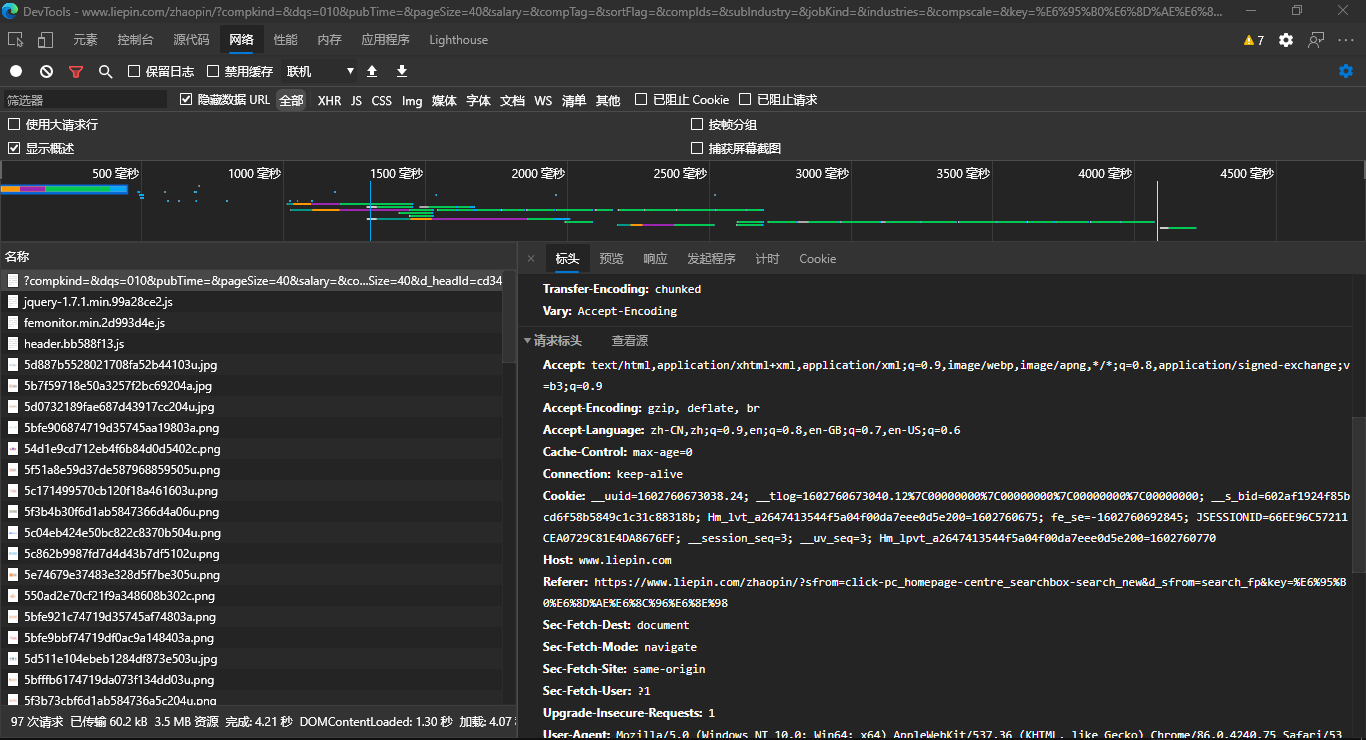Uncheck 显示概述 checkbox
Image resolution: width=1366 pixels, height=740 pixels.
pyautogui.click(x=14, y=147)
